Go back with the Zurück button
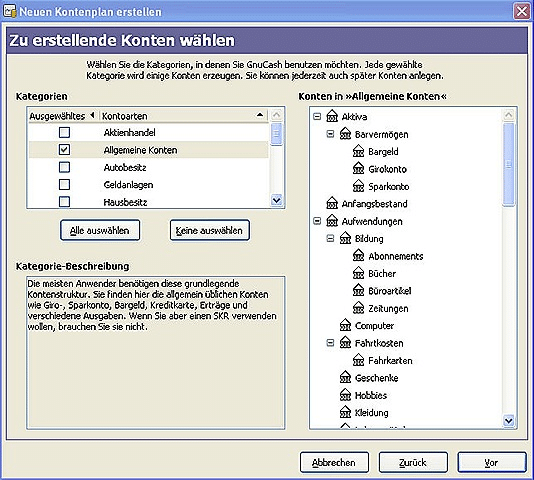Image resolution: width=534 pixels, height=480 pixels. [x=413, y=462]
